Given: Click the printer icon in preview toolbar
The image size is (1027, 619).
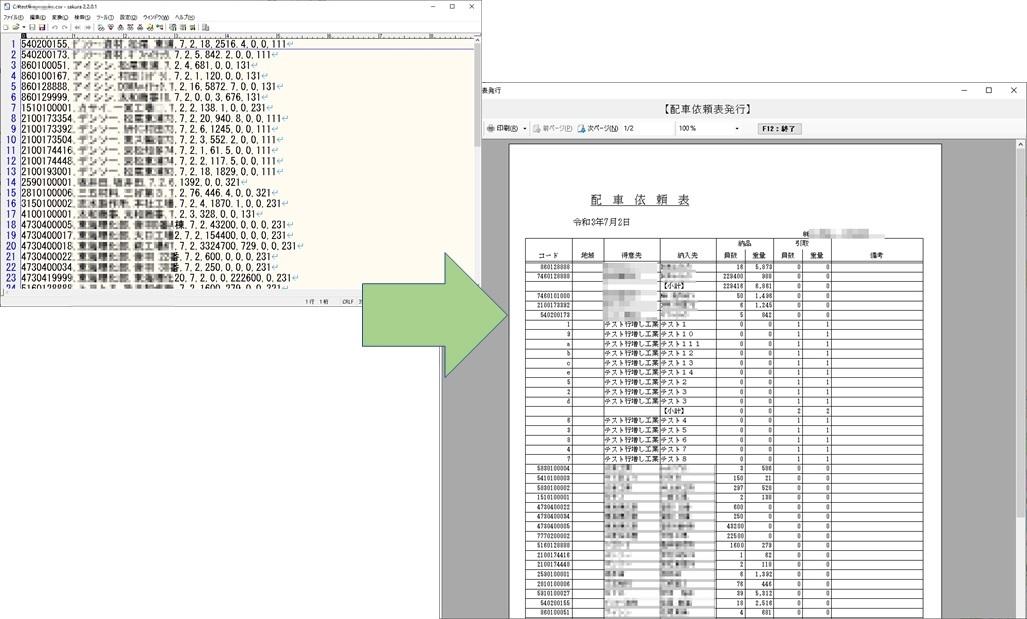Looking at the screenshot, I should tap(491, 129).
